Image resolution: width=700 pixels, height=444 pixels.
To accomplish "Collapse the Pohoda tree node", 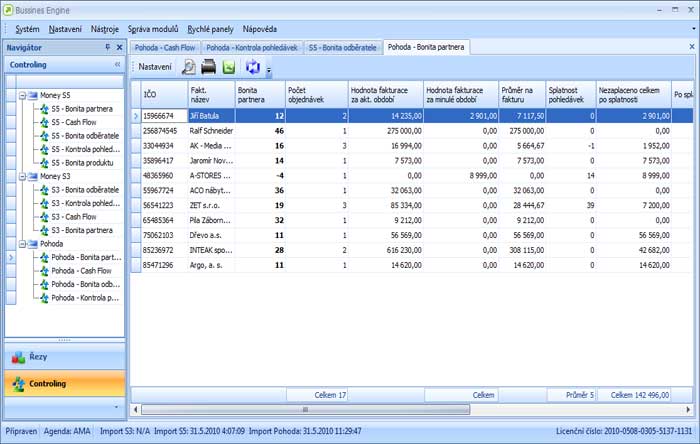I will [x=21, y=243].
